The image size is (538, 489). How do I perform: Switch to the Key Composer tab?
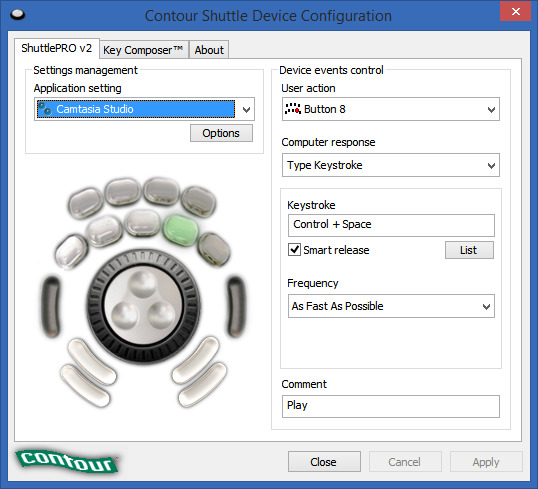pos(143,50)
